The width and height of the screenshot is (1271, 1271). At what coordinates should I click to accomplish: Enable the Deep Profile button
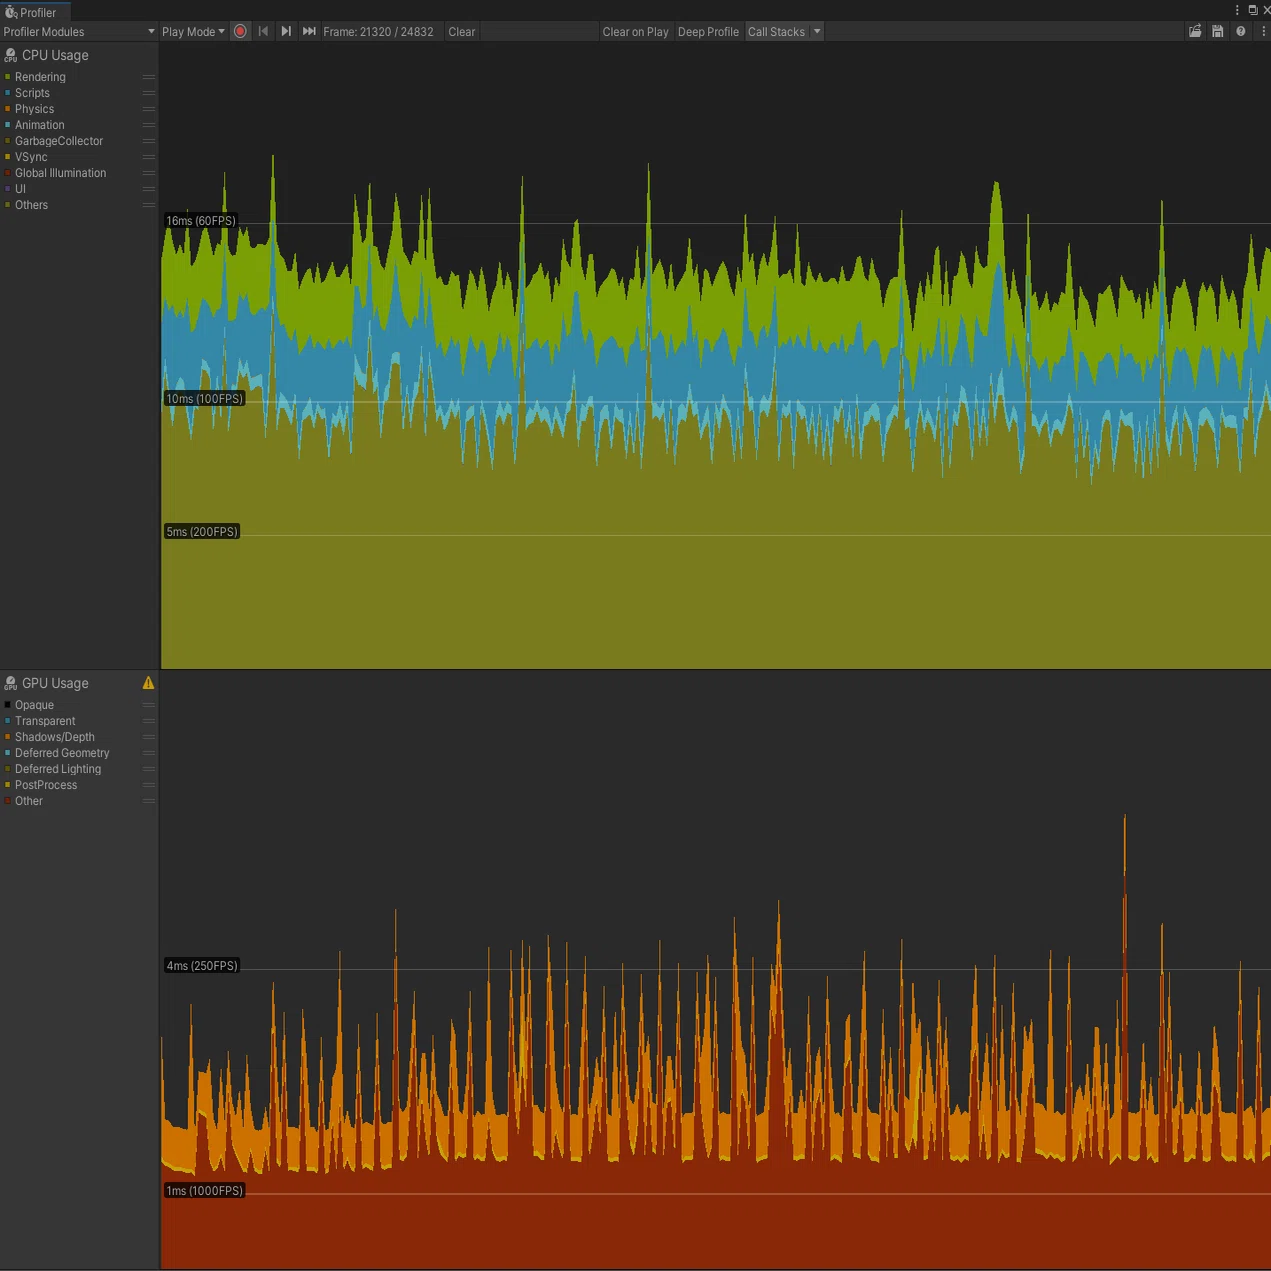pyautogui.click(x=708, y=31)
